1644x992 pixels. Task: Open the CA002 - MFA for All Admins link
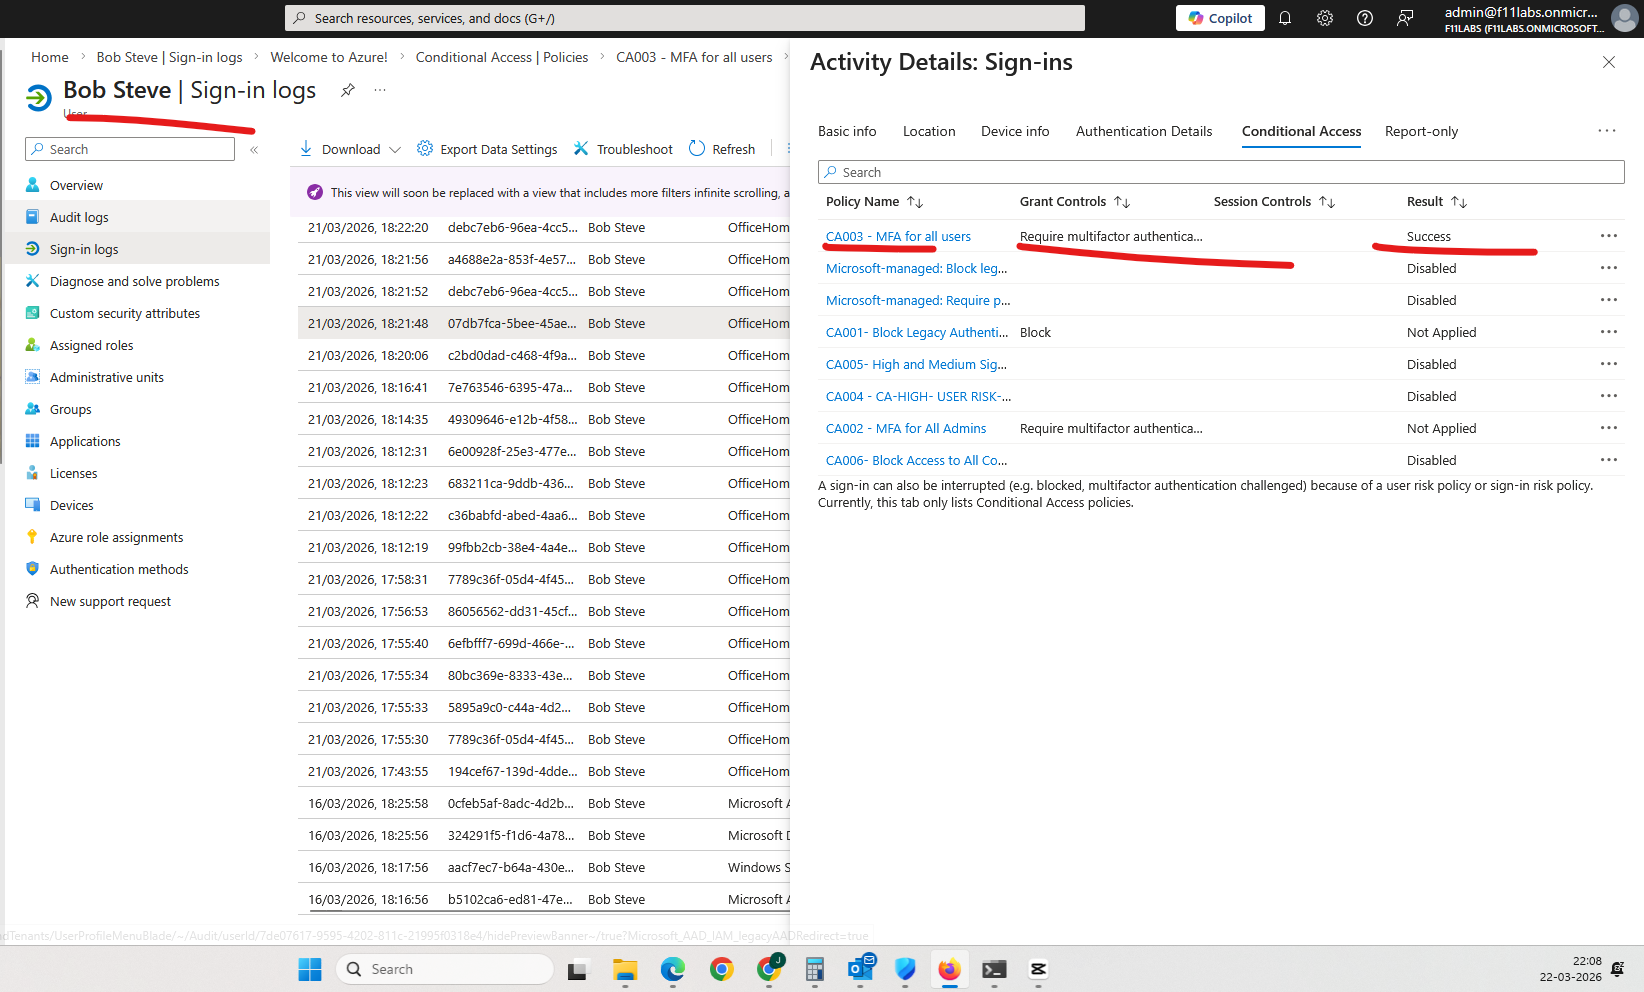coord(905,429)
